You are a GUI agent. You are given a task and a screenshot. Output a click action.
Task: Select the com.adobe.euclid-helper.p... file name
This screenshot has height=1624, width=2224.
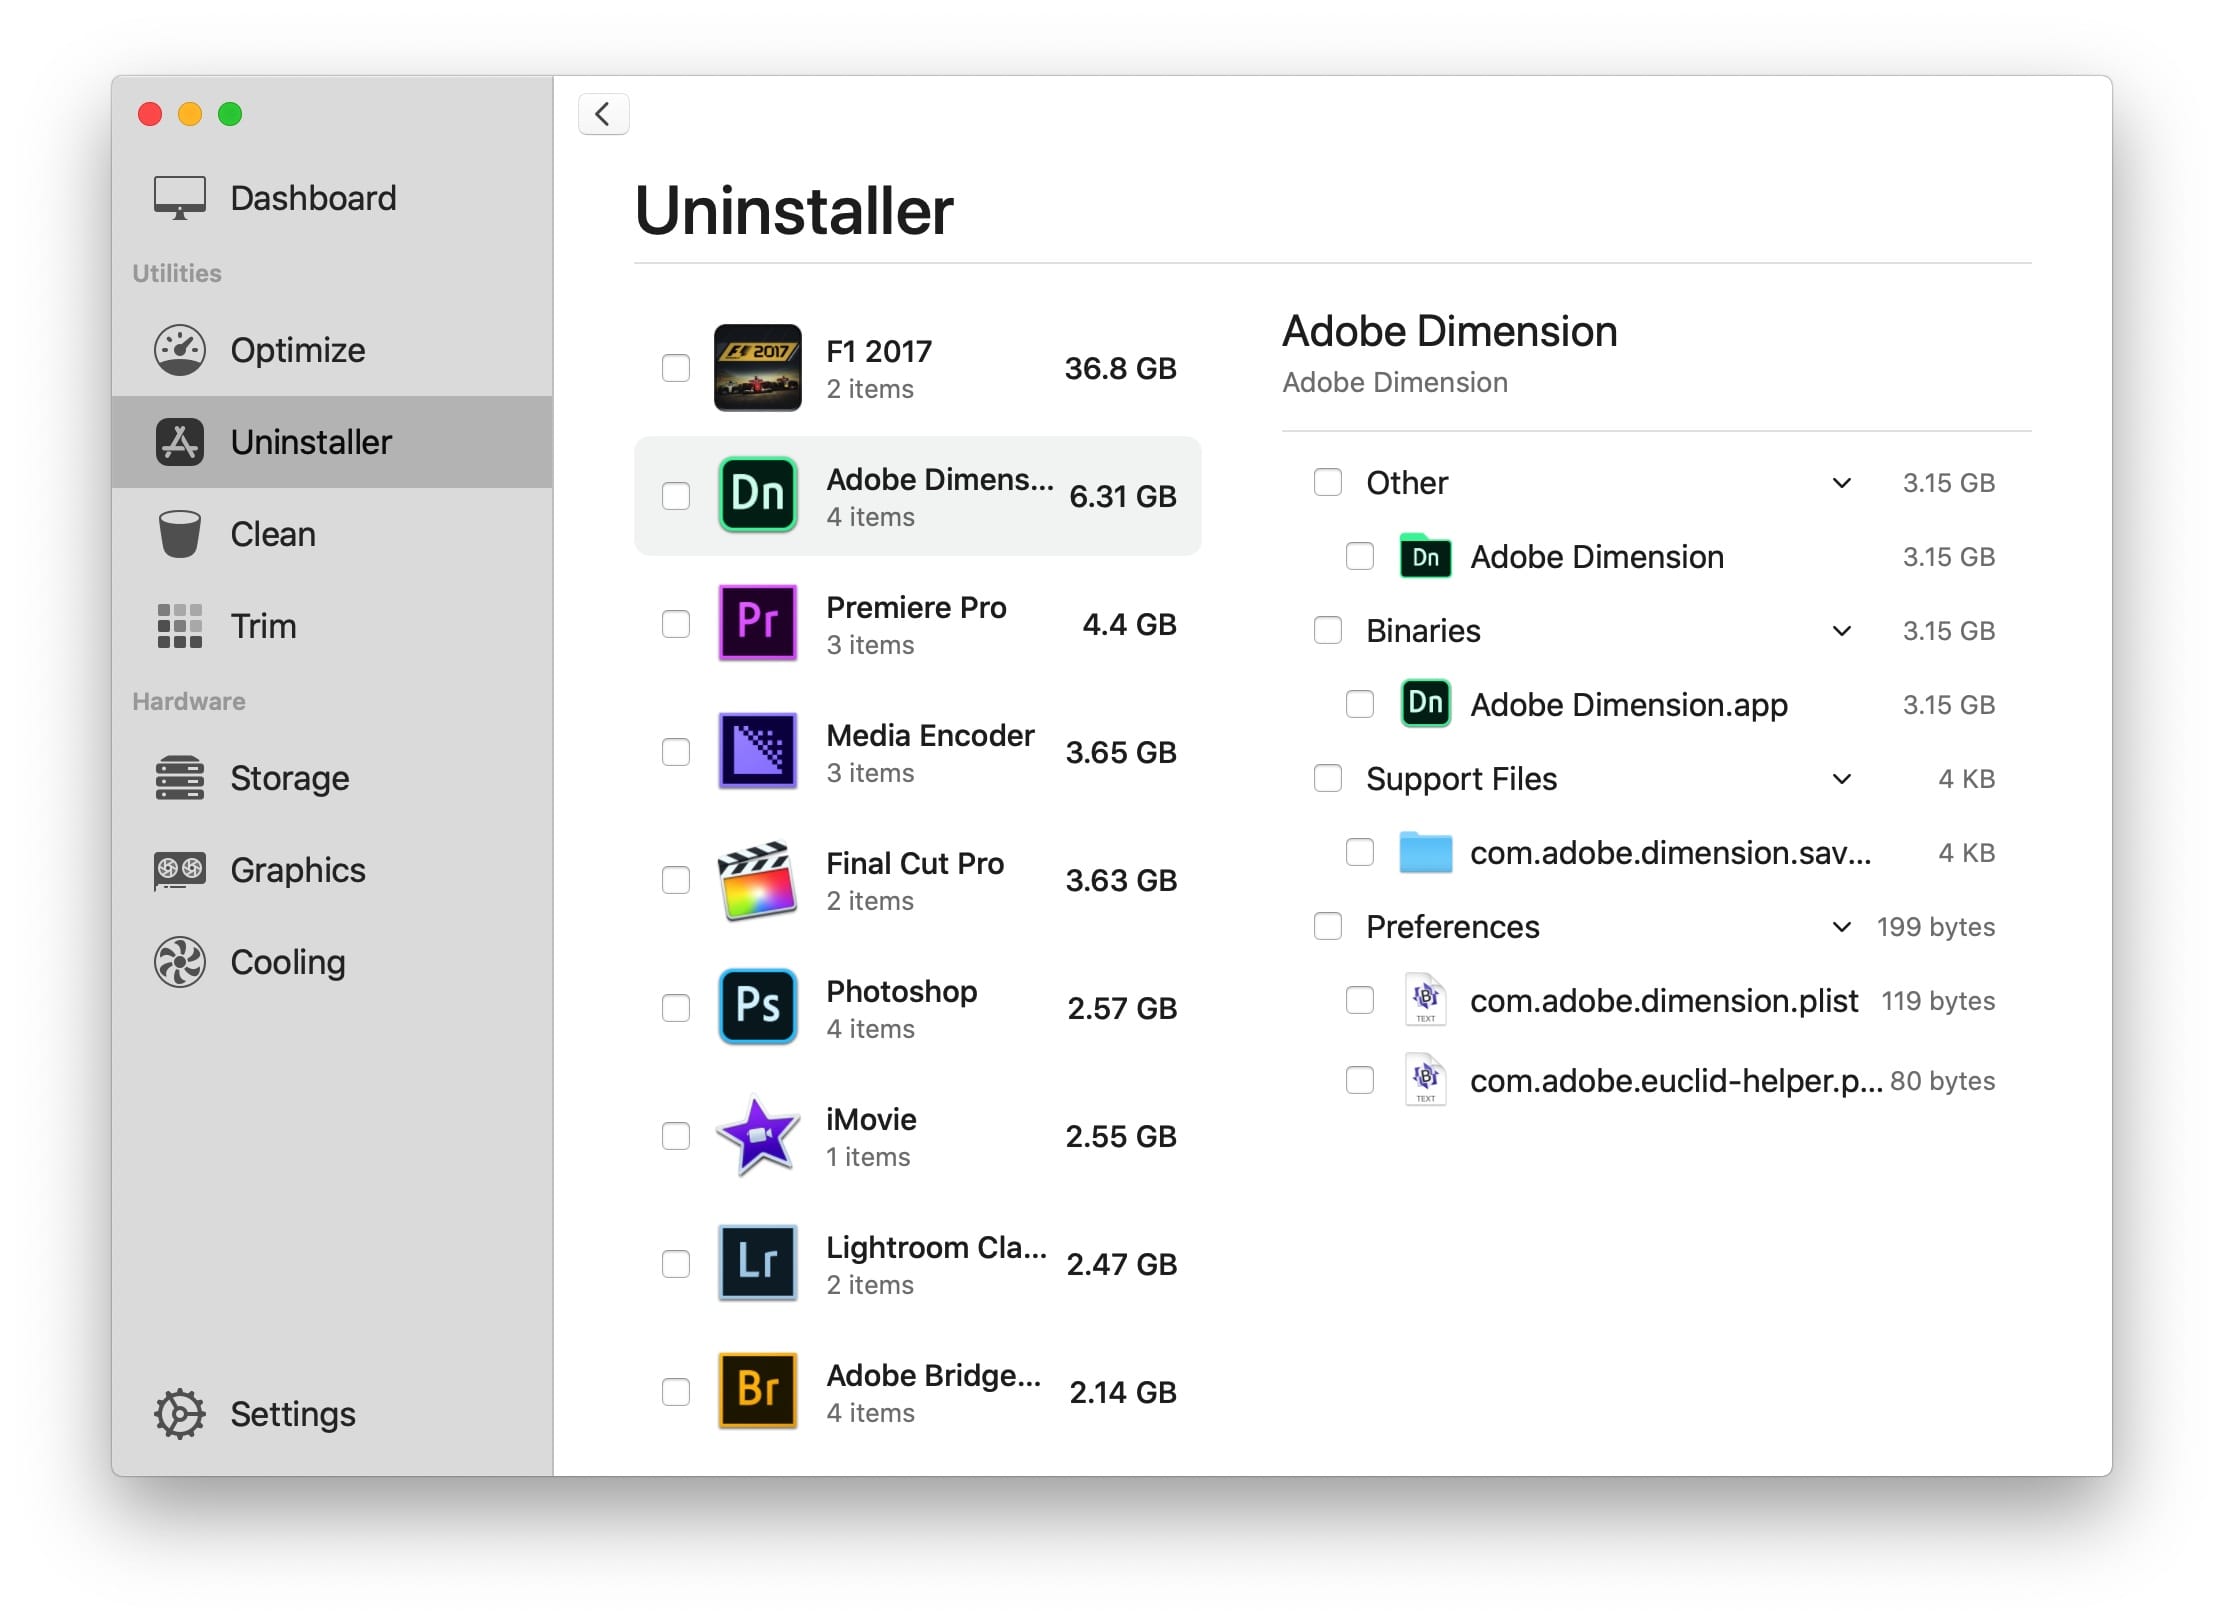(1676, 1081)
